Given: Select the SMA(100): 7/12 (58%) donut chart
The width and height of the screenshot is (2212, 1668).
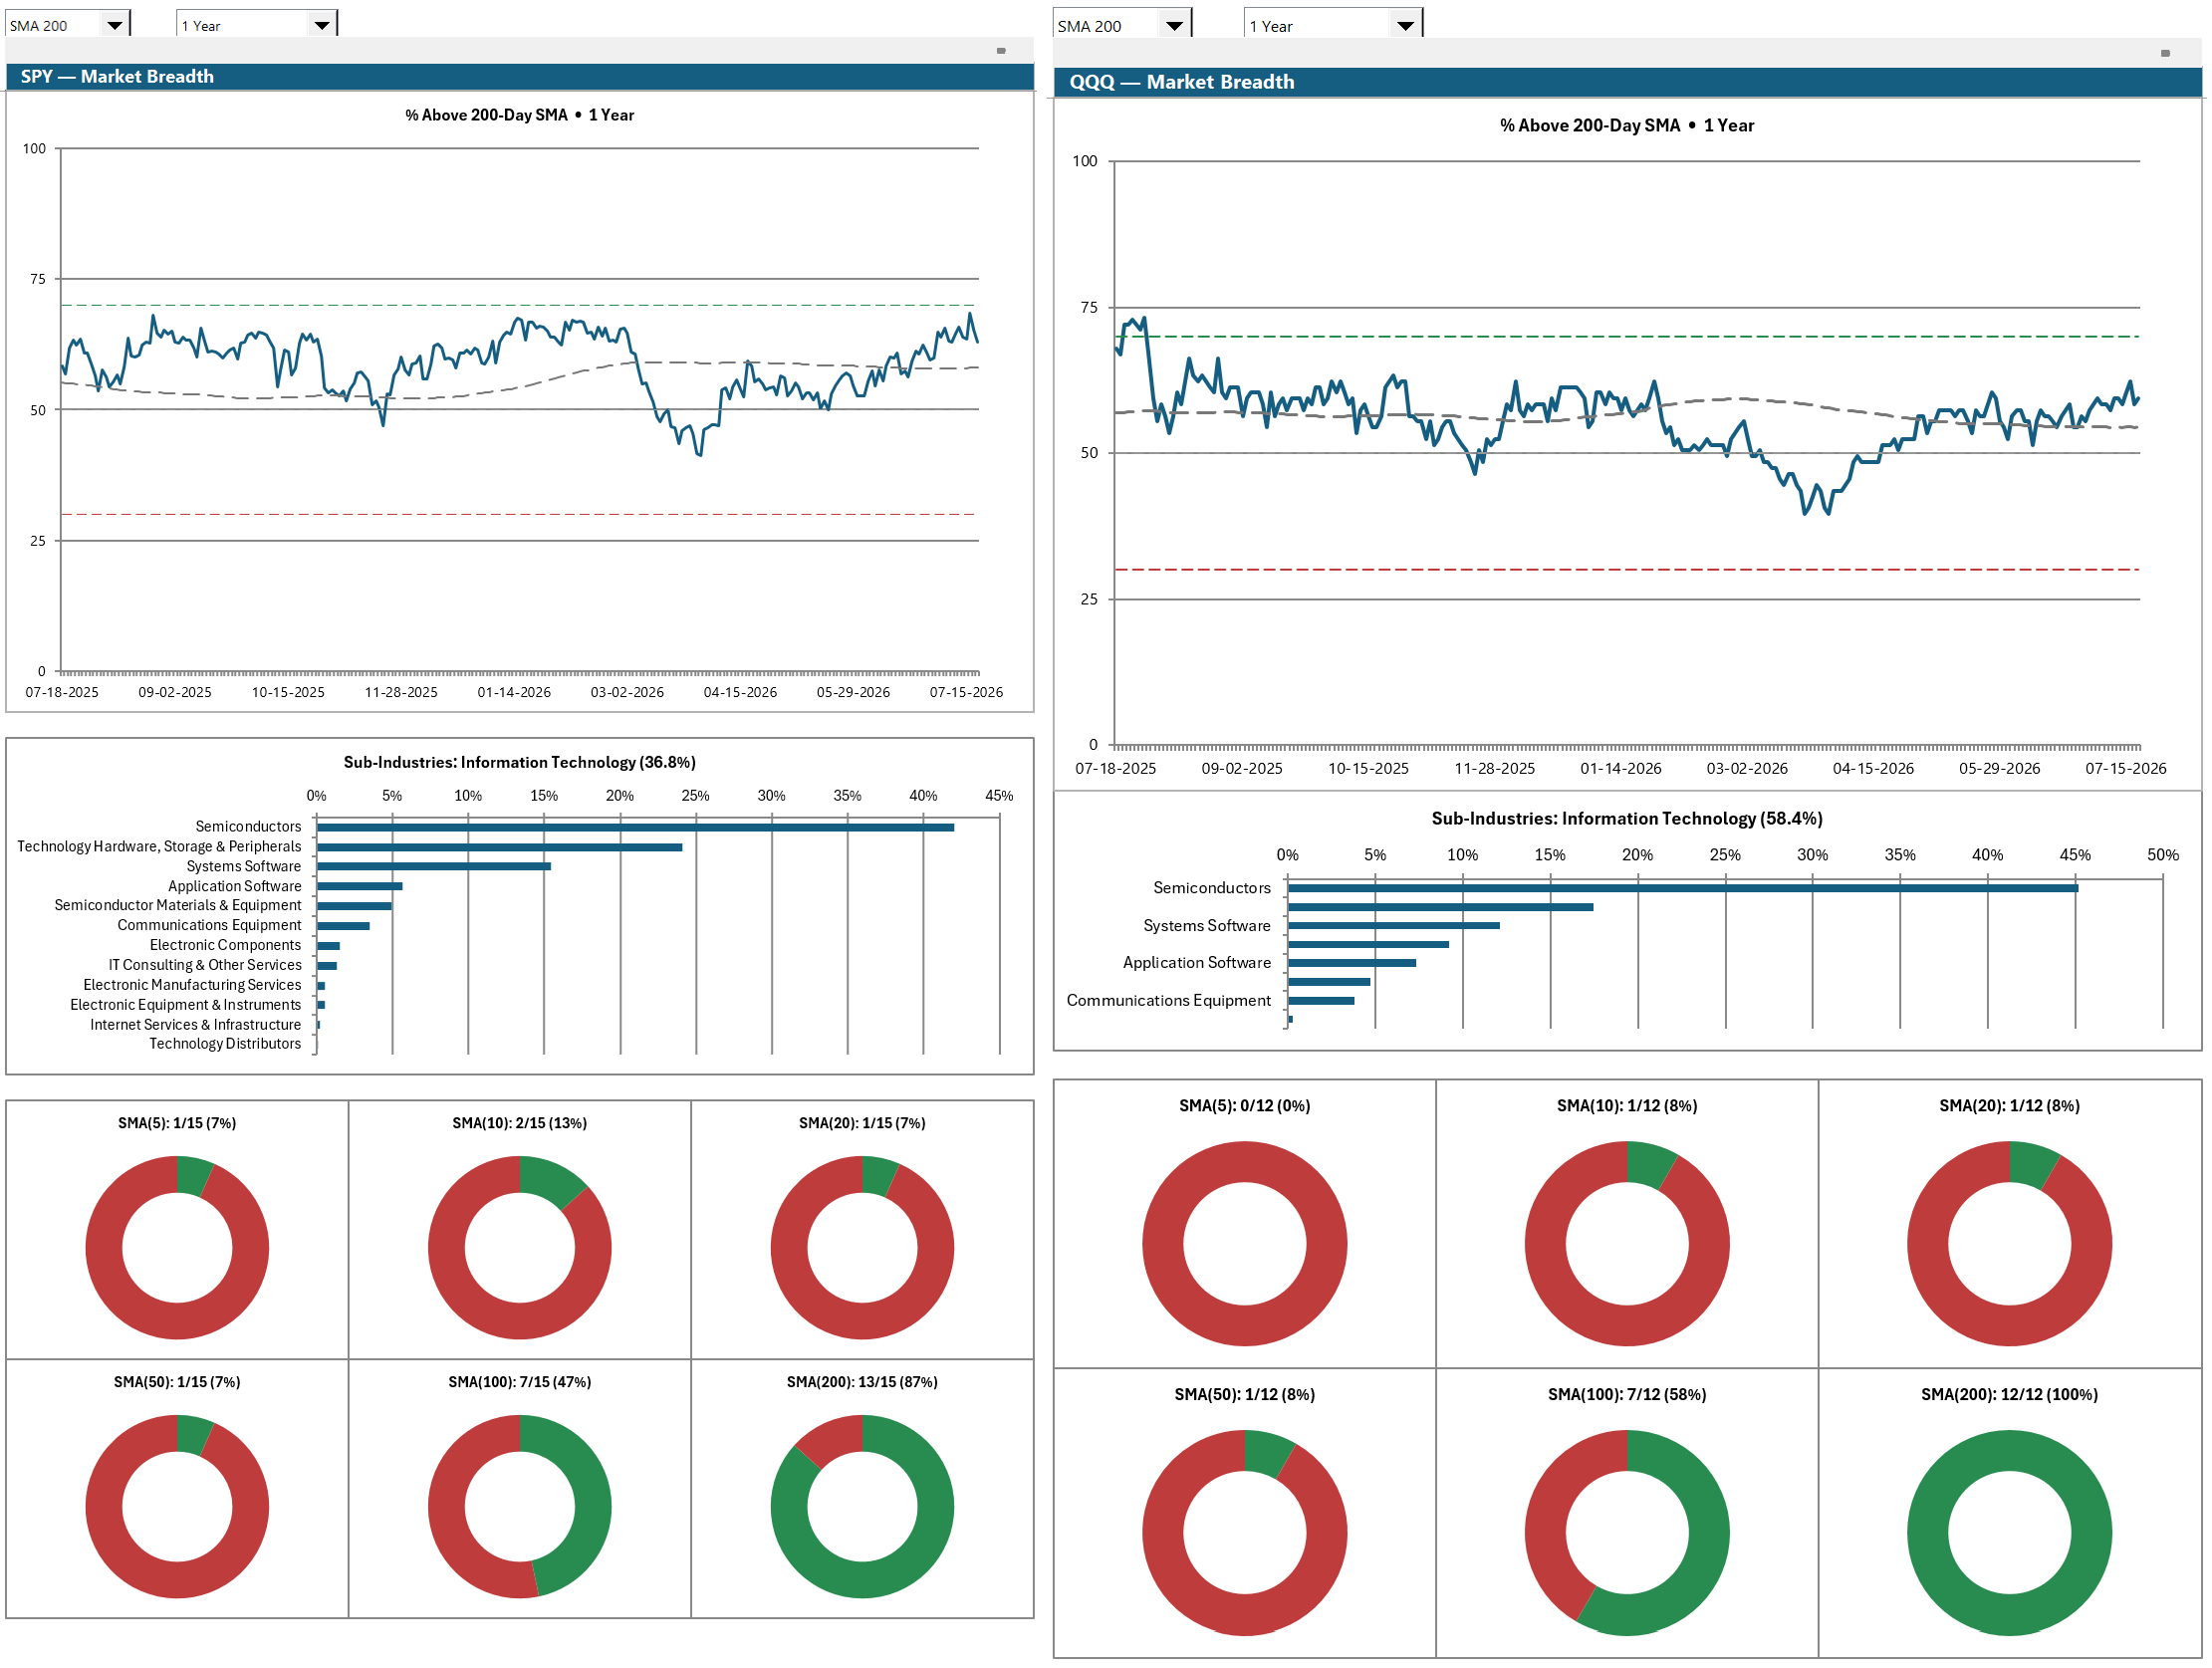Looking at the screenshot, I should coord(1627,1532).
